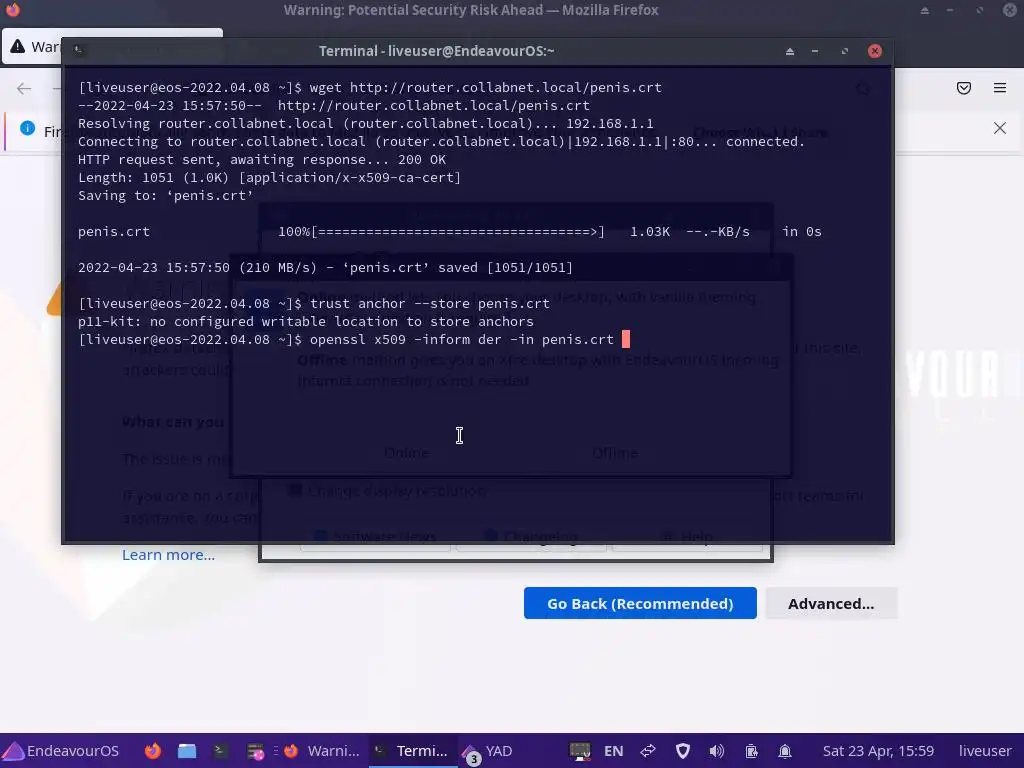Click the EN keyboard layout indicator
Viewport: 1024px width, 768px height.
pos(613,751)
